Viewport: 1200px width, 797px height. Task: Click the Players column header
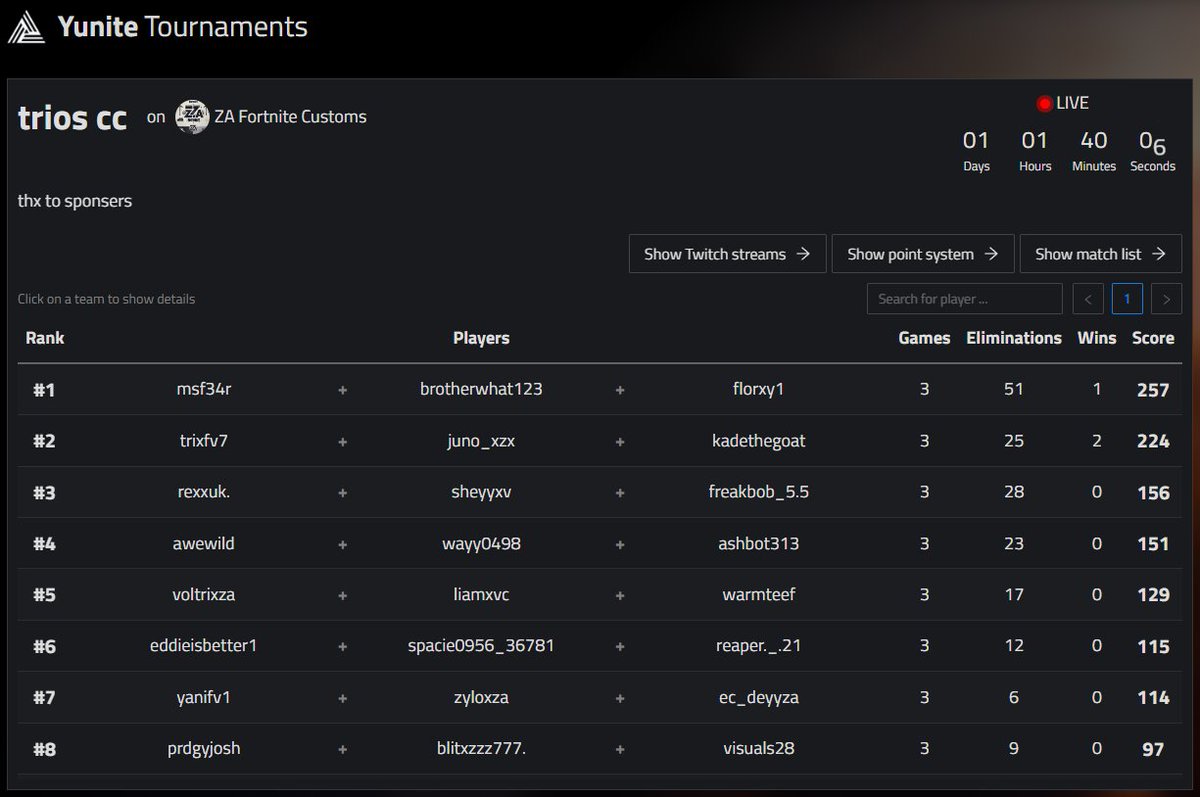pyautogui.click(x=481, y=338)
